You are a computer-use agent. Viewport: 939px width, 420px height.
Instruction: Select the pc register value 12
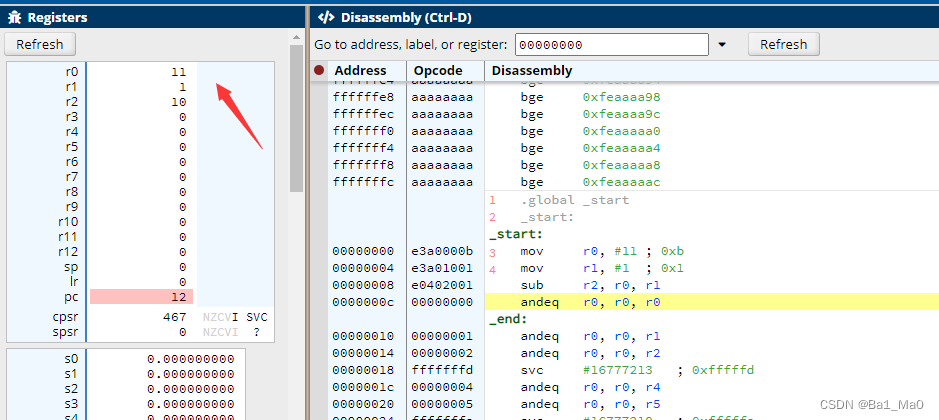178,297
